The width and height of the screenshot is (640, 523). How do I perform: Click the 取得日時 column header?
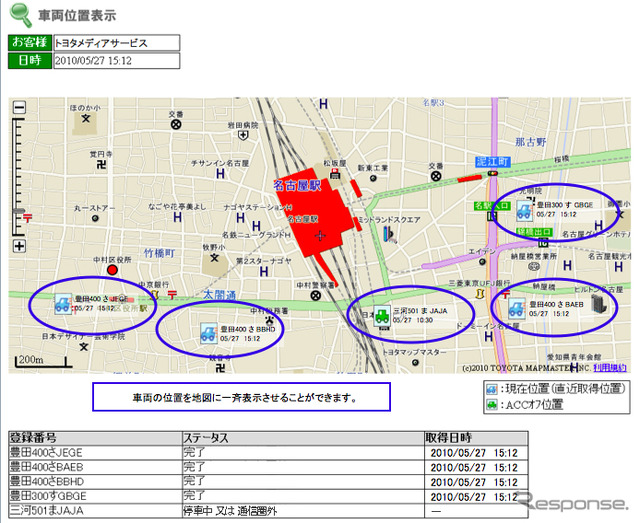476,438
